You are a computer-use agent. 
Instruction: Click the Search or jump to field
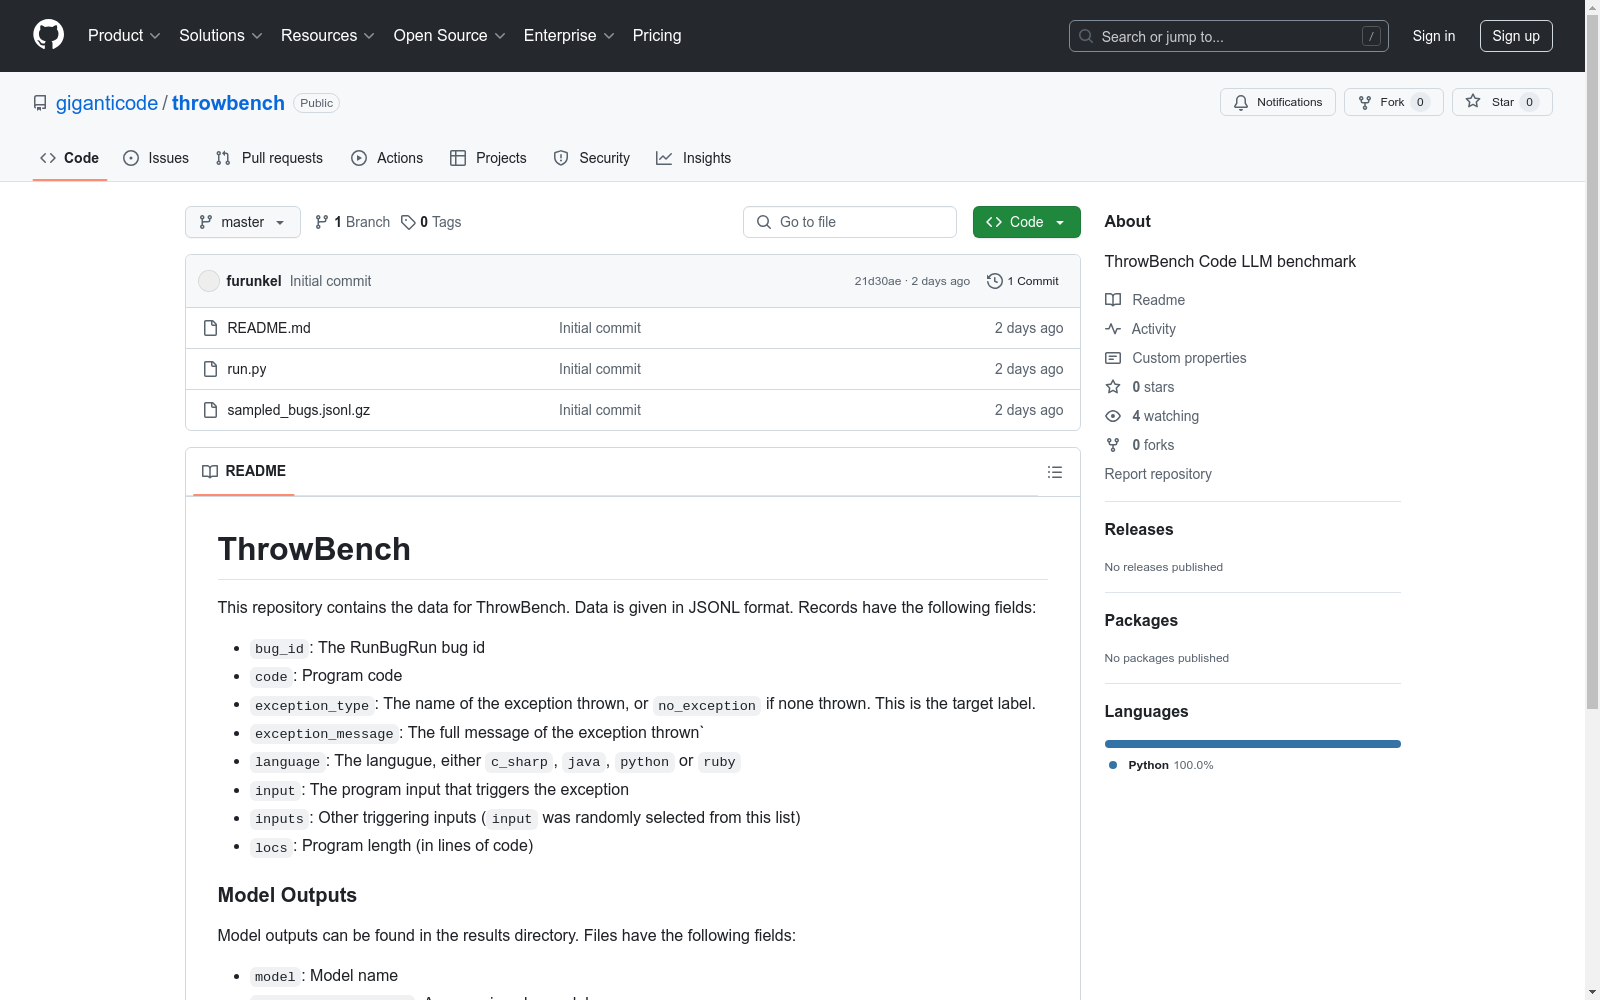[x=1229, y=36]
